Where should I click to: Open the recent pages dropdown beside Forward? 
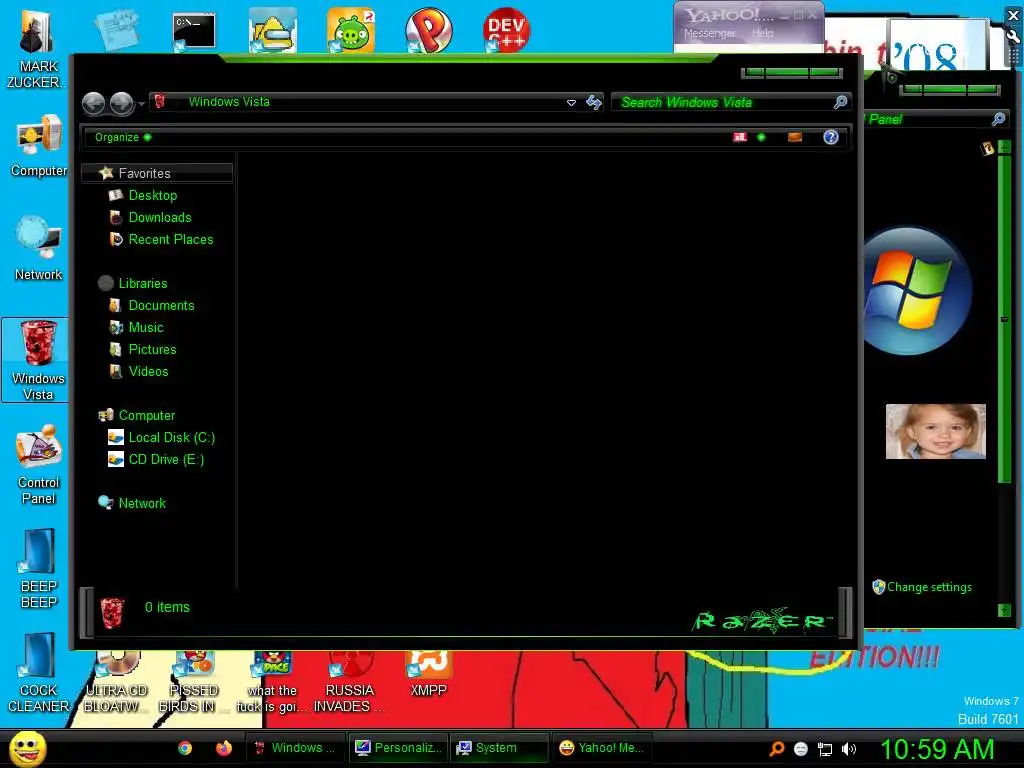(x=141, y=104)
